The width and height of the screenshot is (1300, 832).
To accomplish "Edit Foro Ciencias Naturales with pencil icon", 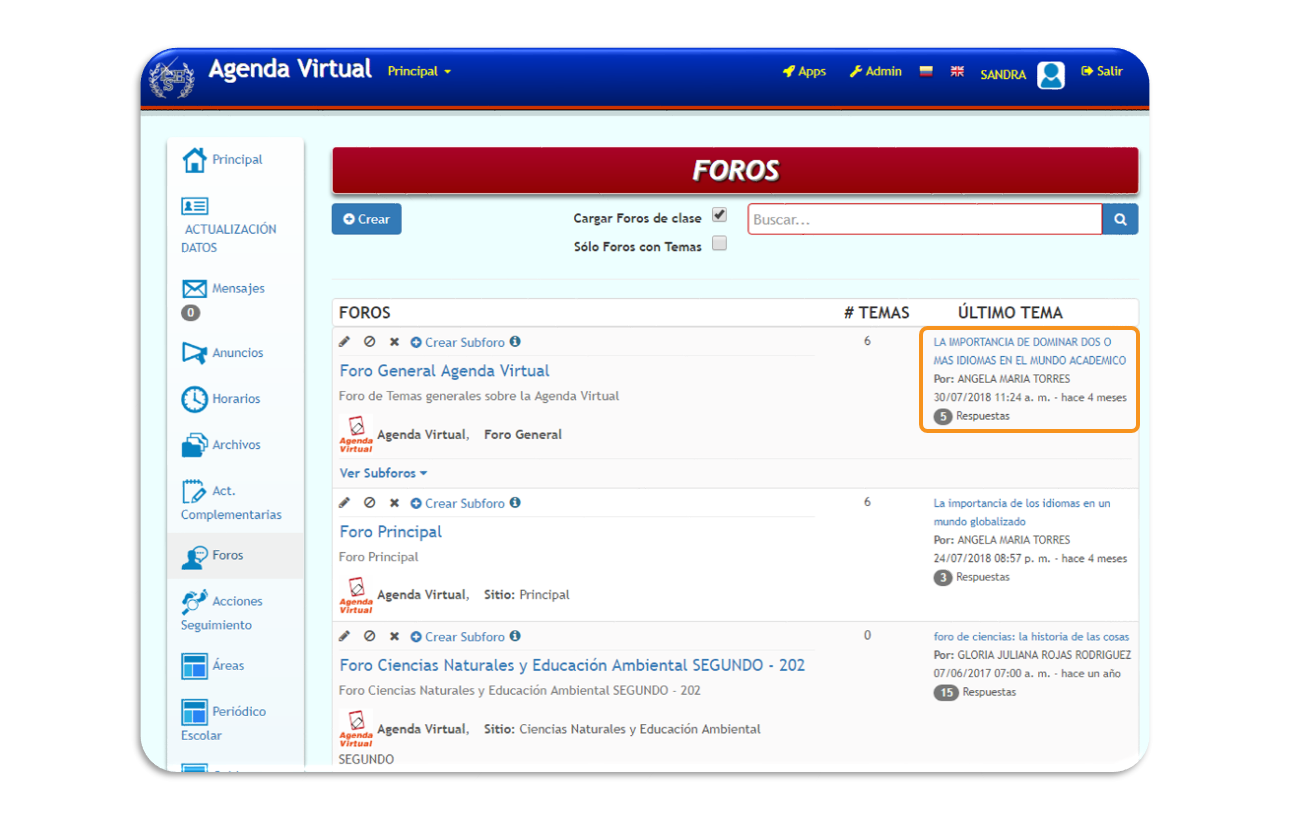I will pos(345,636).
